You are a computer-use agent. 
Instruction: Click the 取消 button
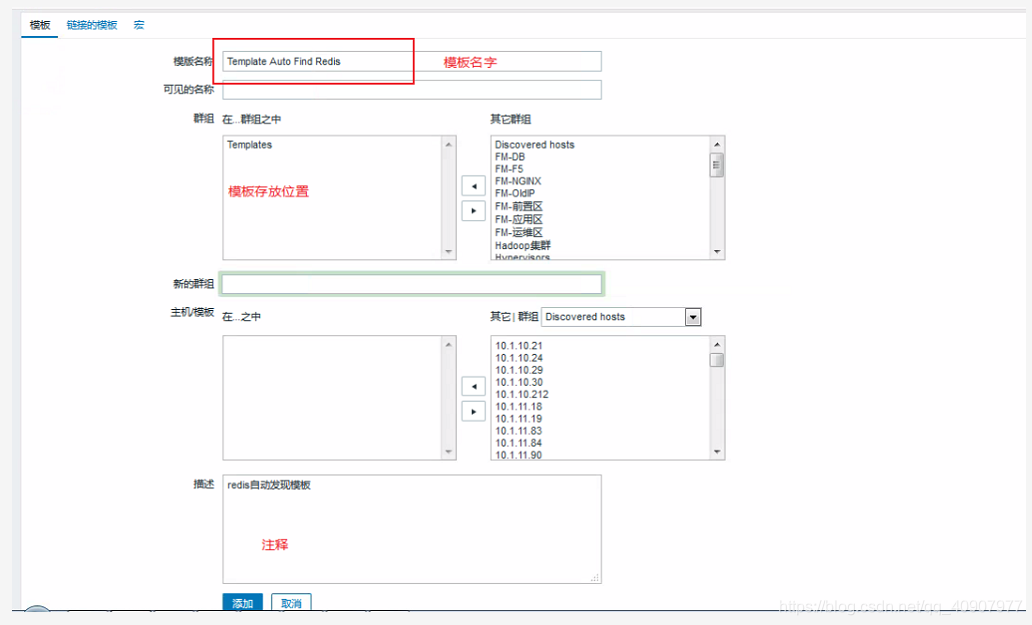[291, 602]
